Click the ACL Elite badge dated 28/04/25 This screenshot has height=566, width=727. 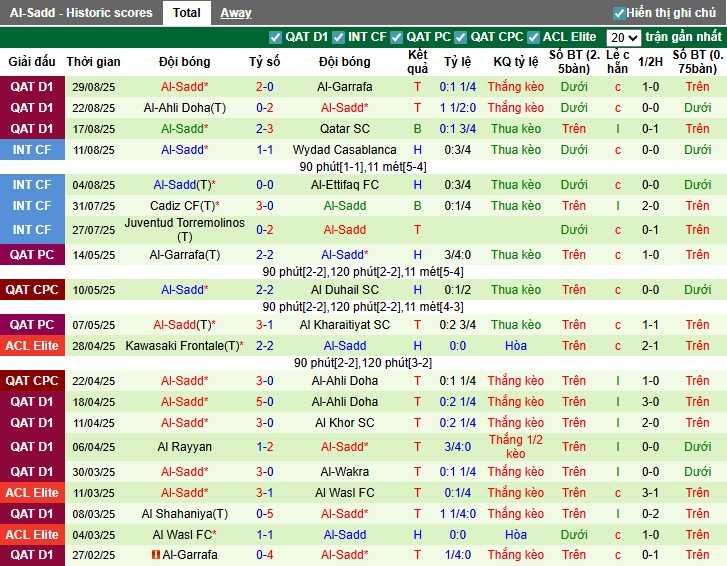click(32, 346)
